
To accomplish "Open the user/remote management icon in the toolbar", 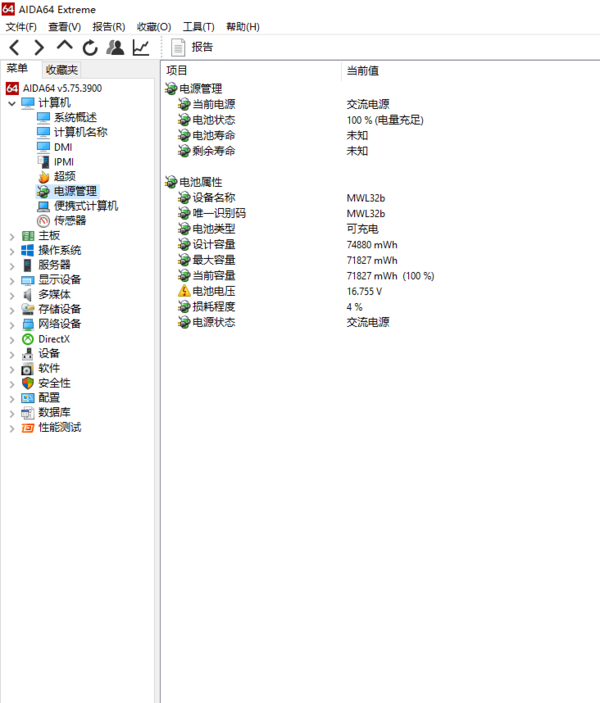I will pyautogui.click(x=115, y=48).
